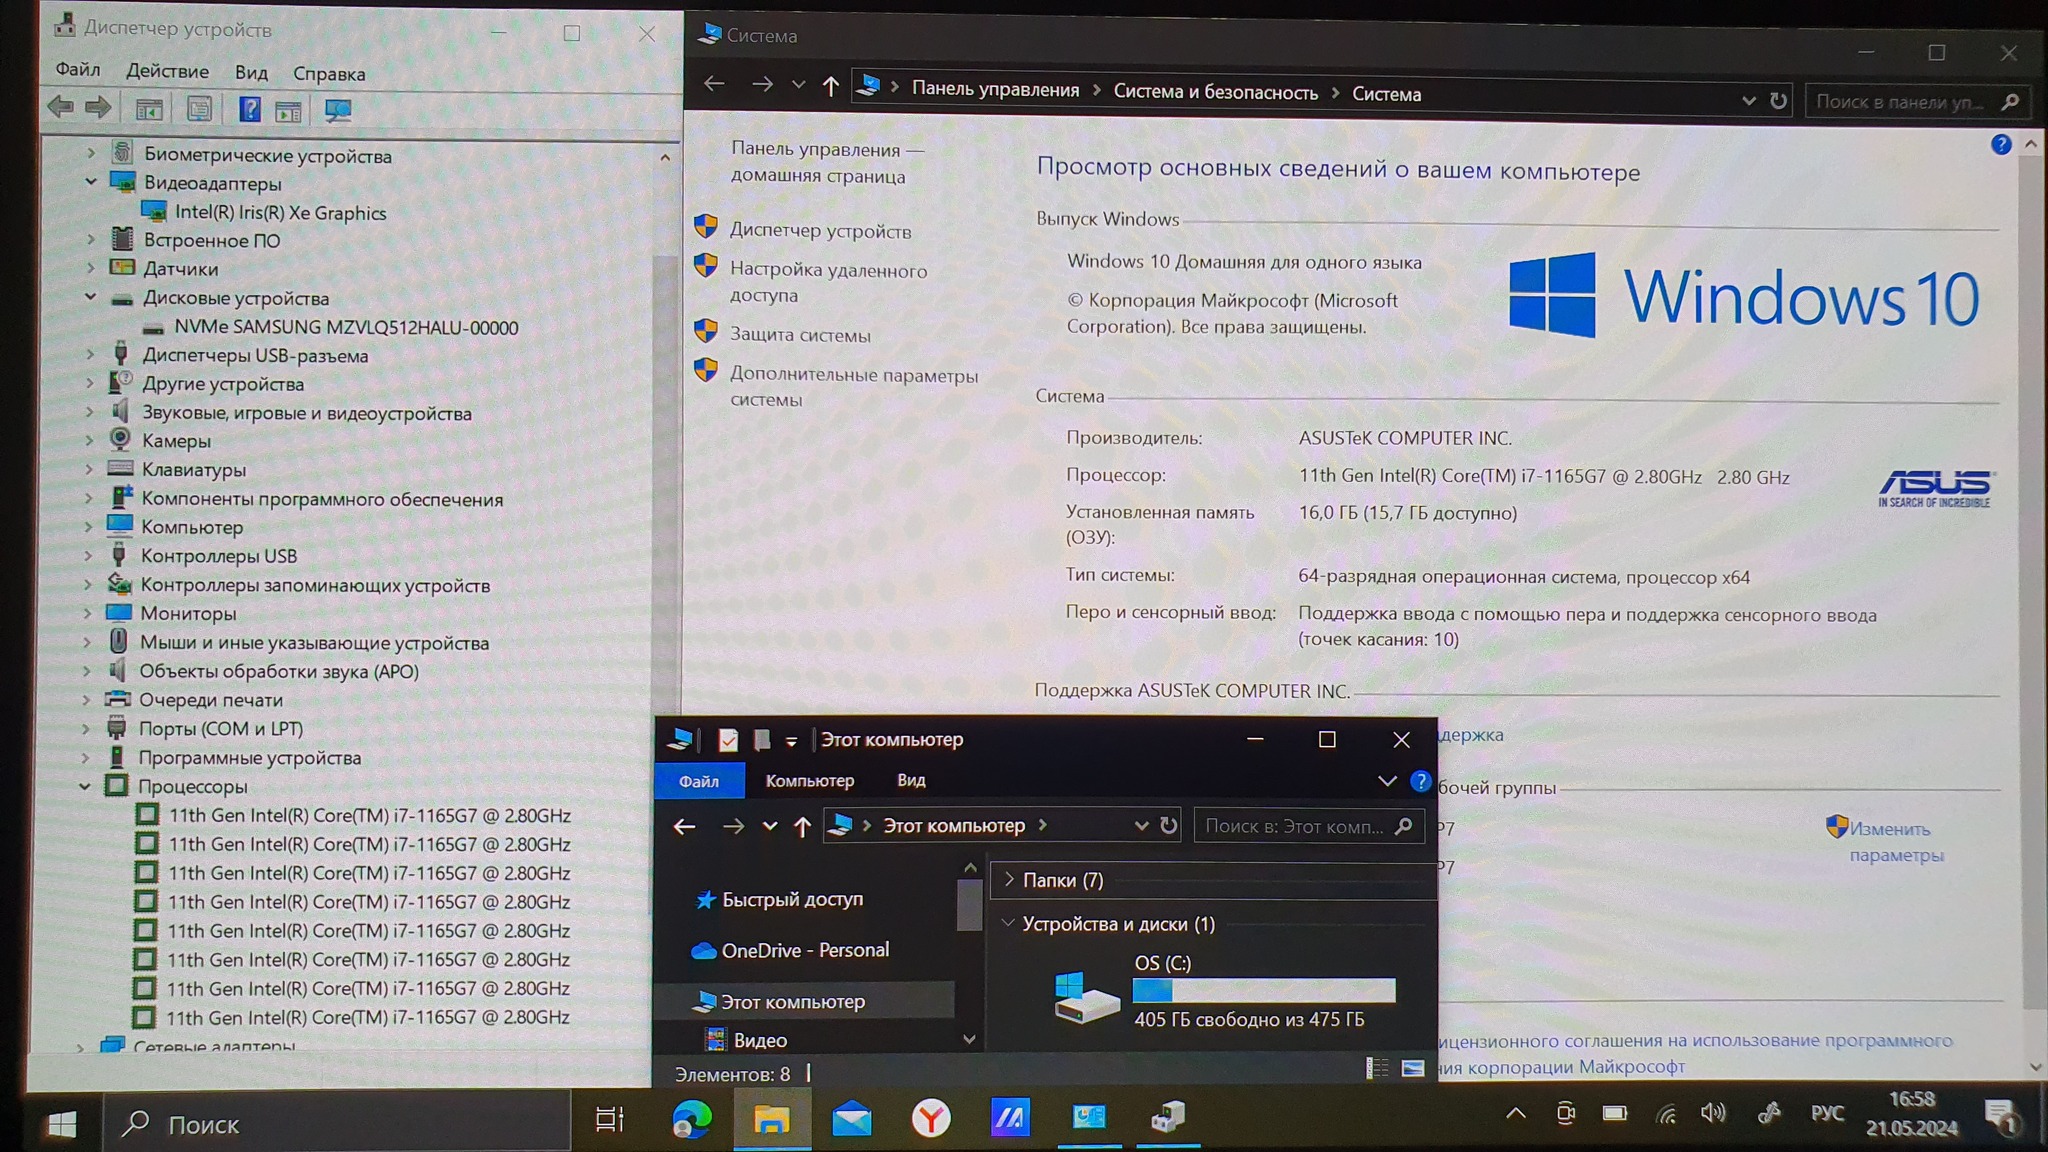Refresh the Этот компьютер address bar
The width and height of the screenshot is (2048, 1152).
tap(1168, 826)
